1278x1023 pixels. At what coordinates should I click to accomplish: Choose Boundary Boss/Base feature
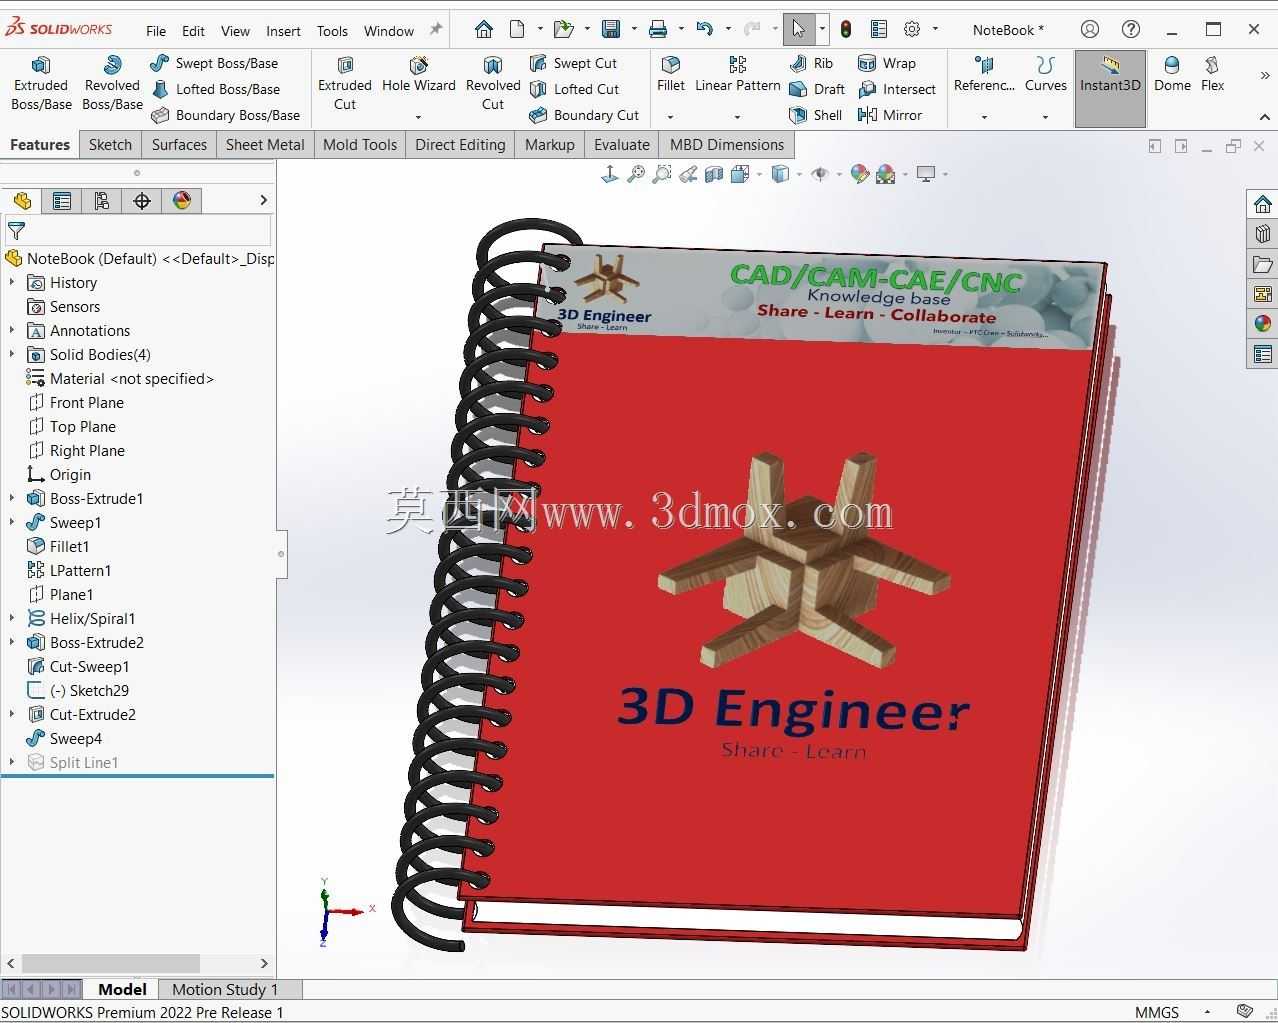point(225,115)
